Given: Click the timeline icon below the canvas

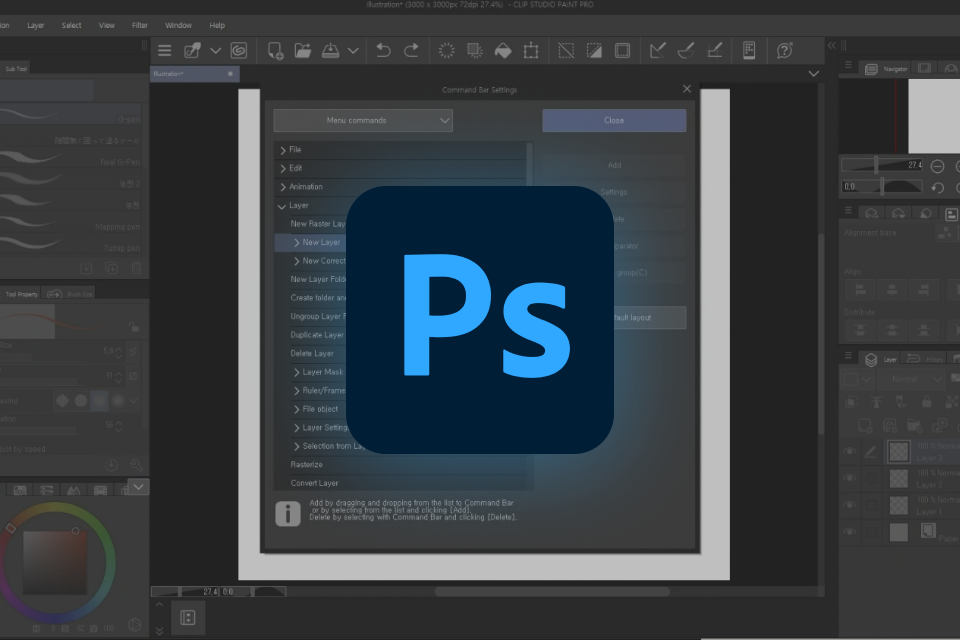Looking at the screenshot, I should tap(188, 617).
